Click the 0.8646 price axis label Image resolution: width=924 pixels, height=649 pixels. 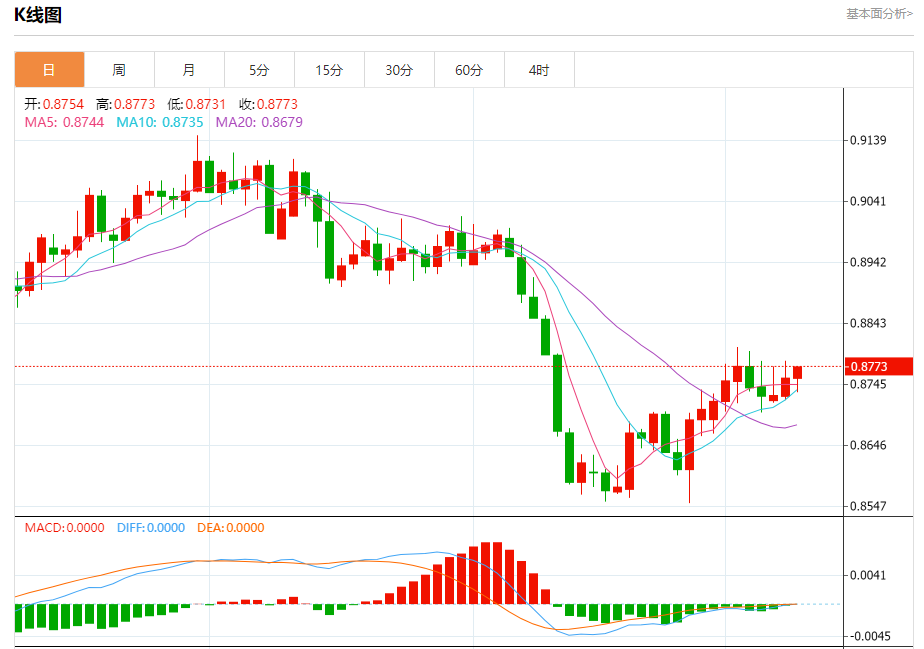point(867,445)
